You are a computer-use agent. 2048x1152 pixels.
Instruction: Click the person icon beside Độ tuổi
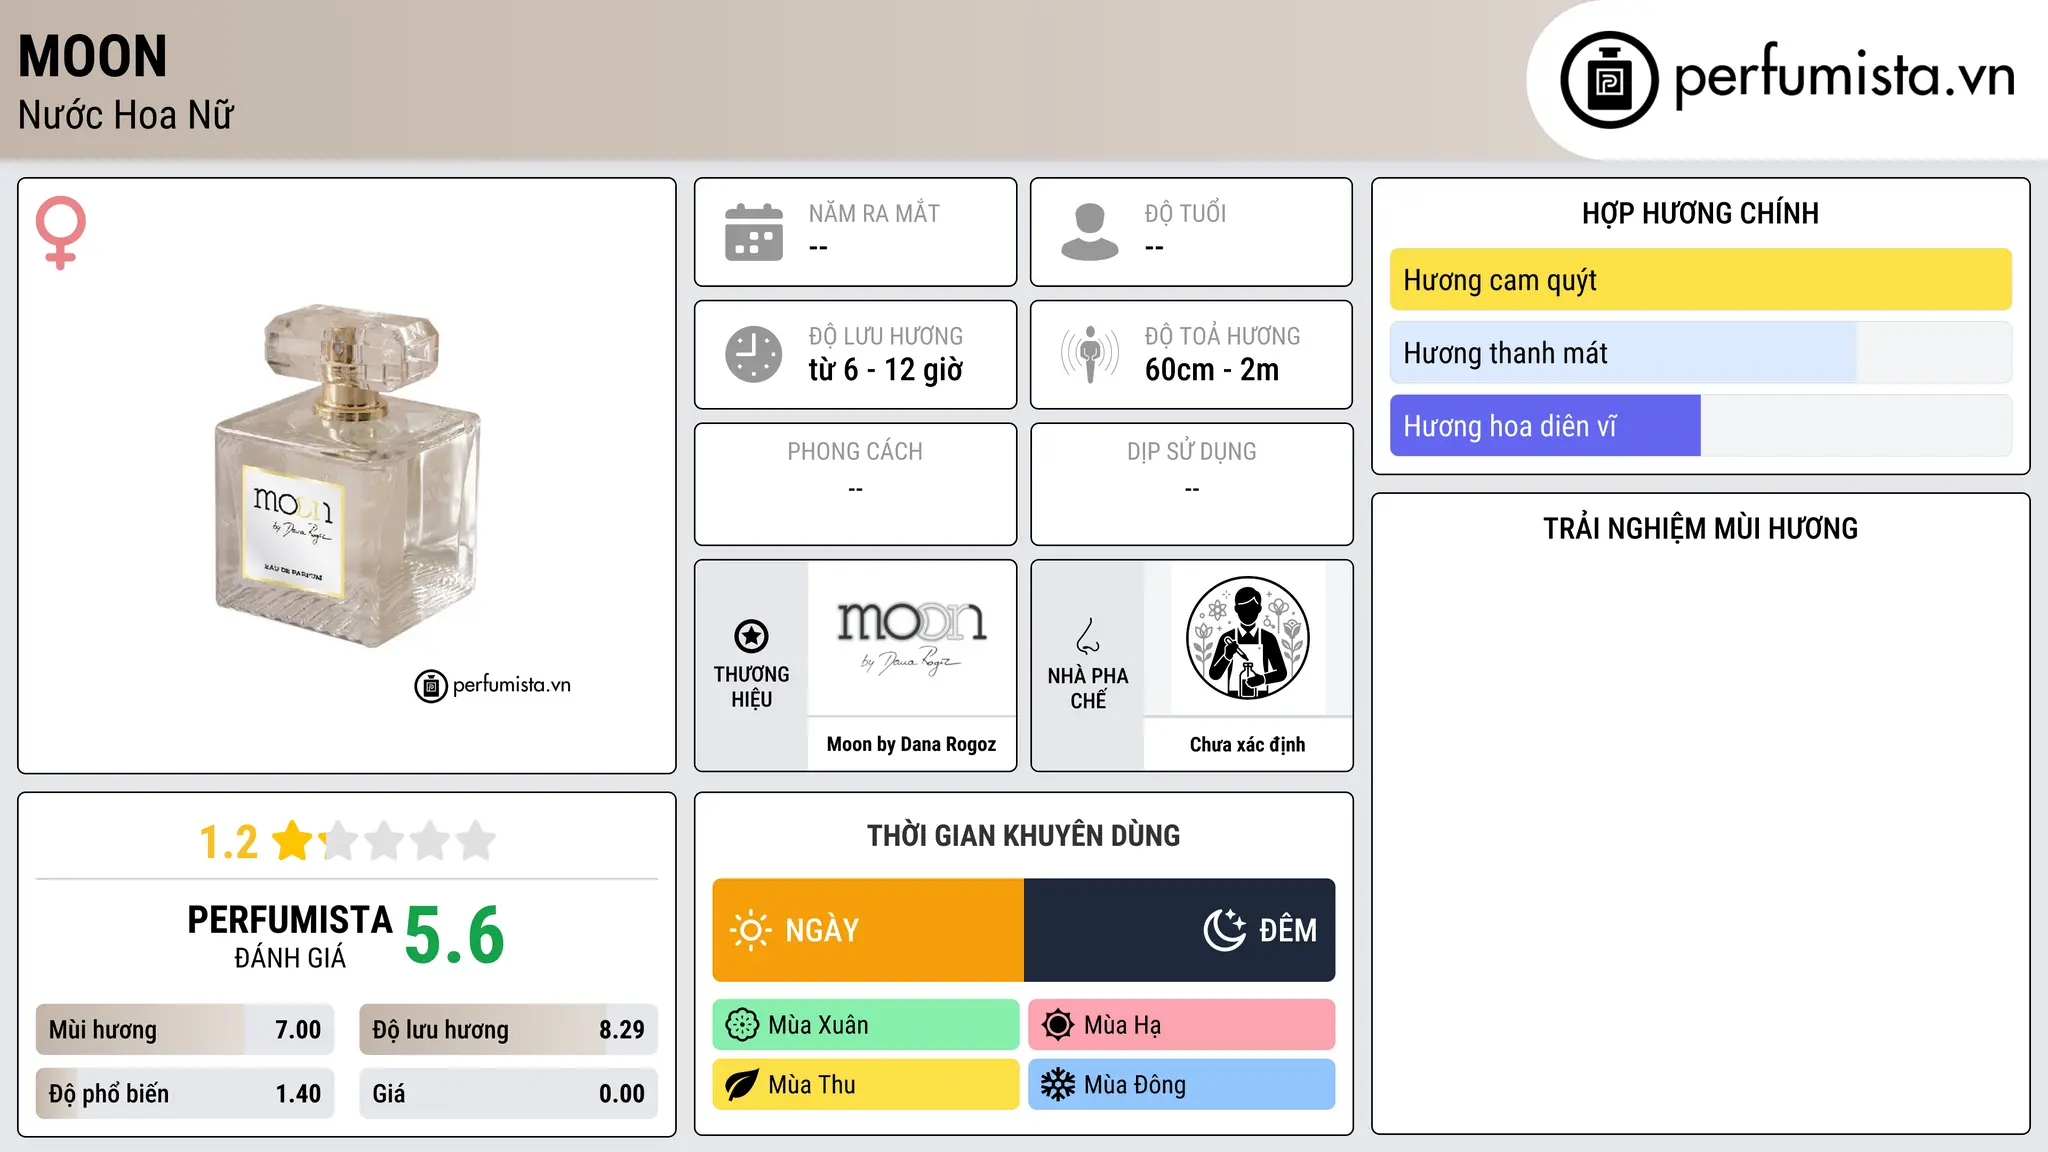pyautogui.click(x=1090, y=232)
